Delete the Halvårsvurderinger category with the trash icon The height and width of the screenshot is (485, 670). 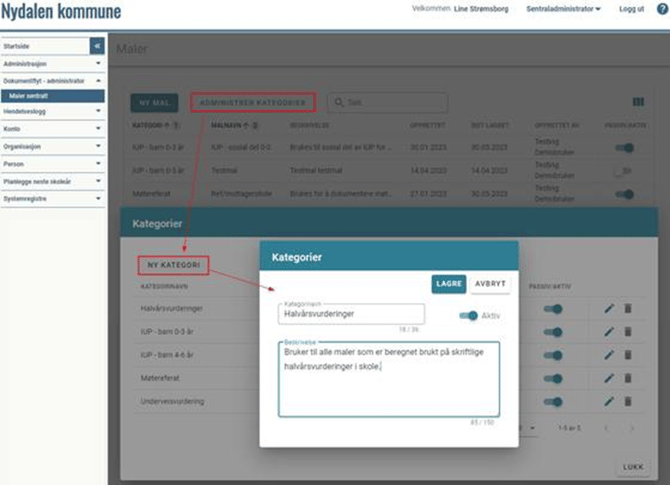[x=628, y=309]
